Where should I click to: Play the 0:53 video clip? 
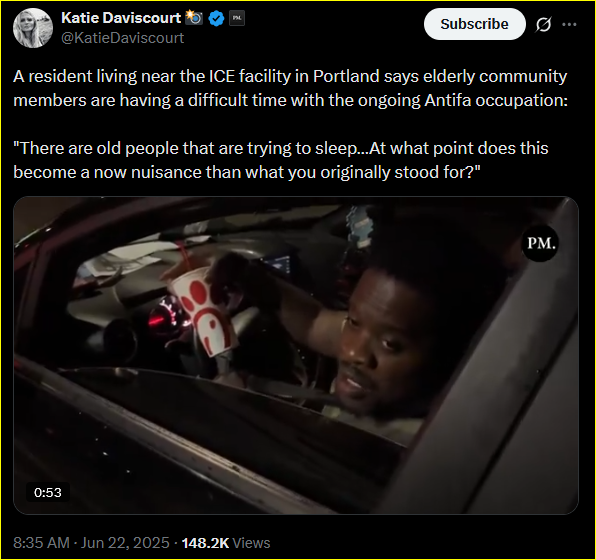296,355
